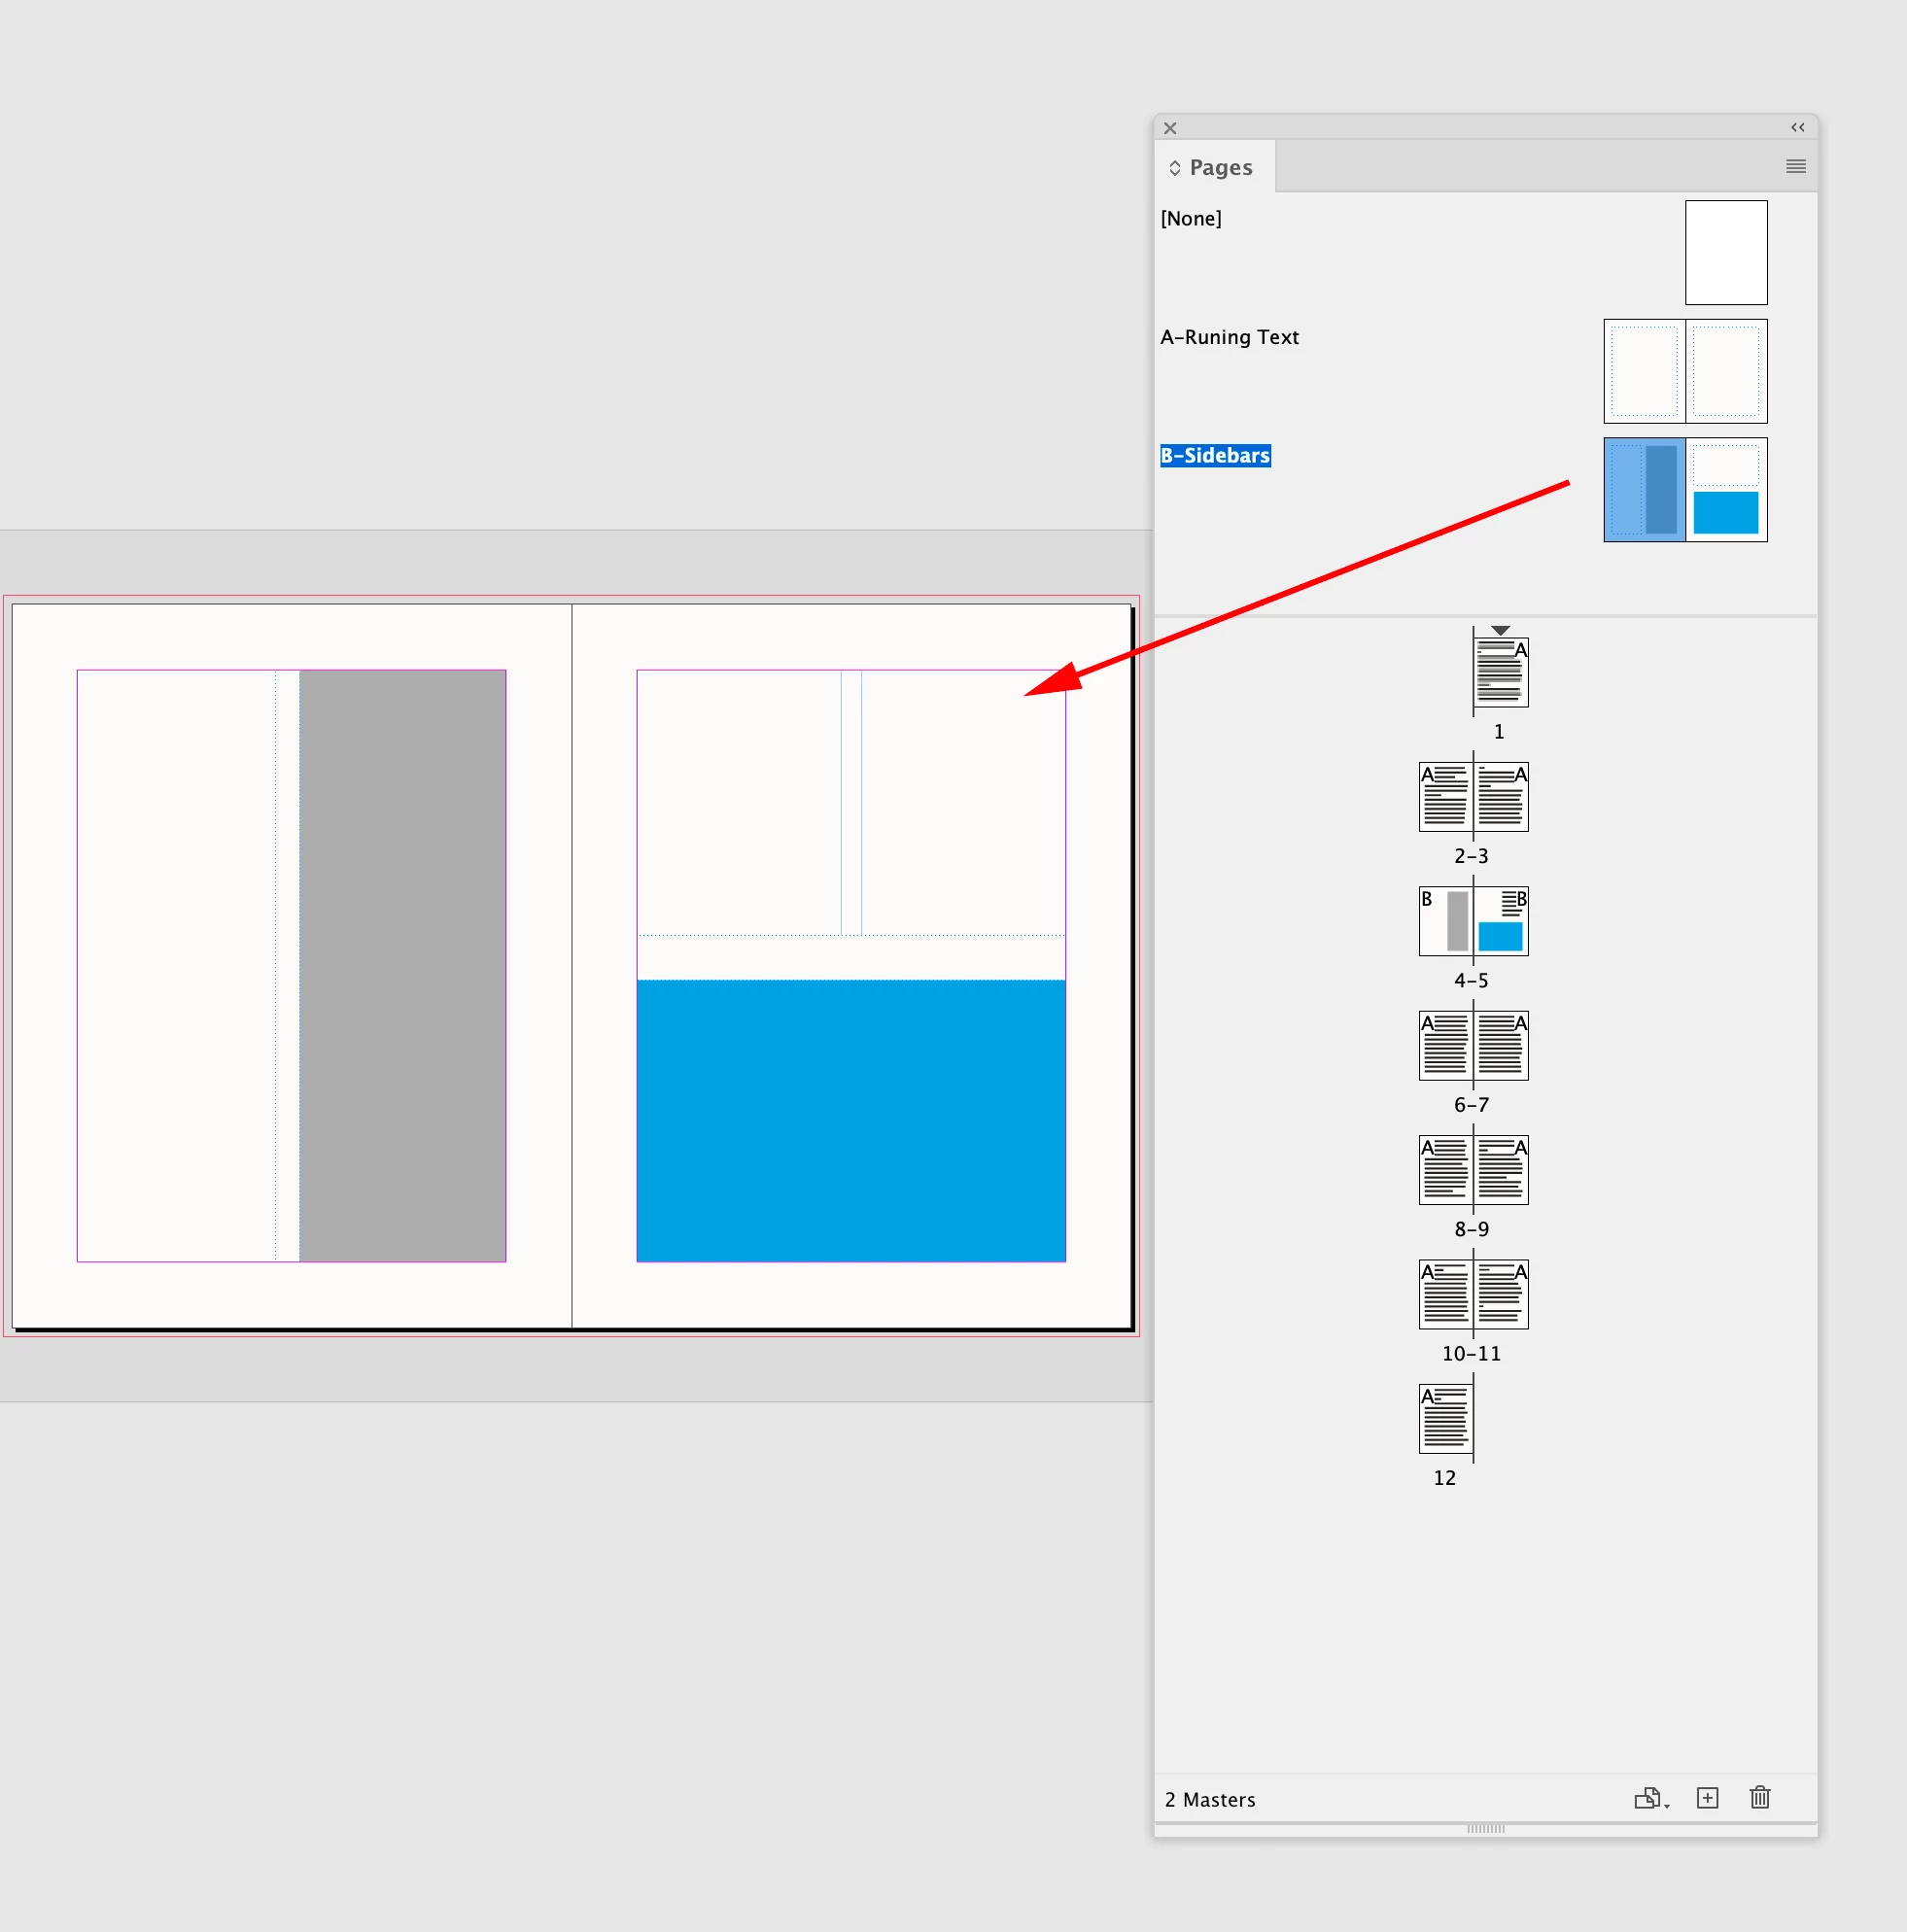Click the gray sidebar rectangle on canvas
This screenshot has width=1907, height=1932.
point(402,965)
